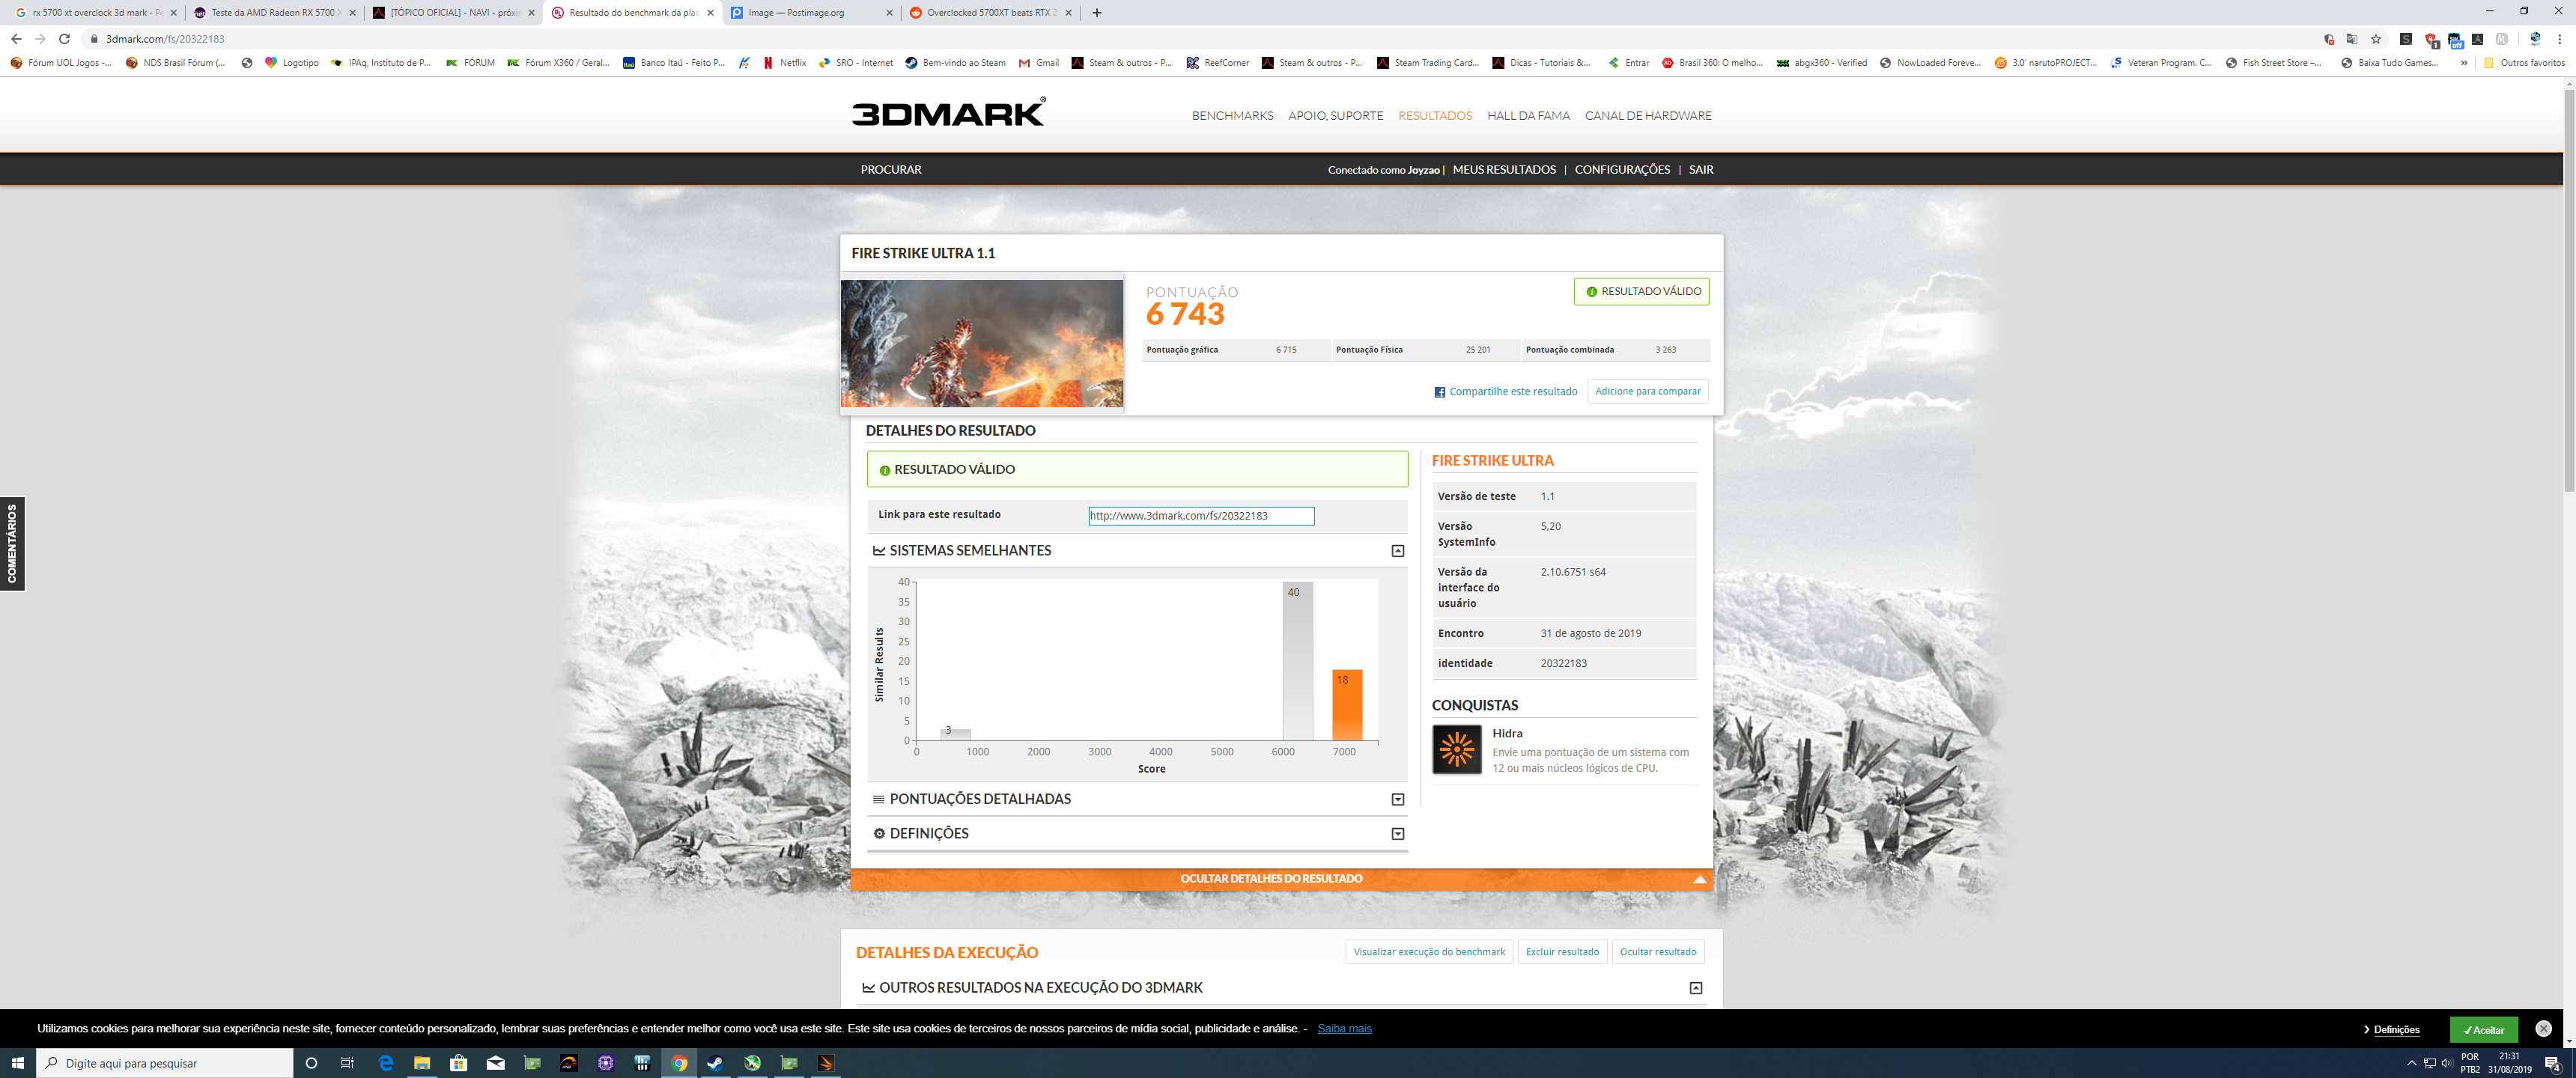
Task: Click the Ocultar resultado button
Action: click(1657, 952)
